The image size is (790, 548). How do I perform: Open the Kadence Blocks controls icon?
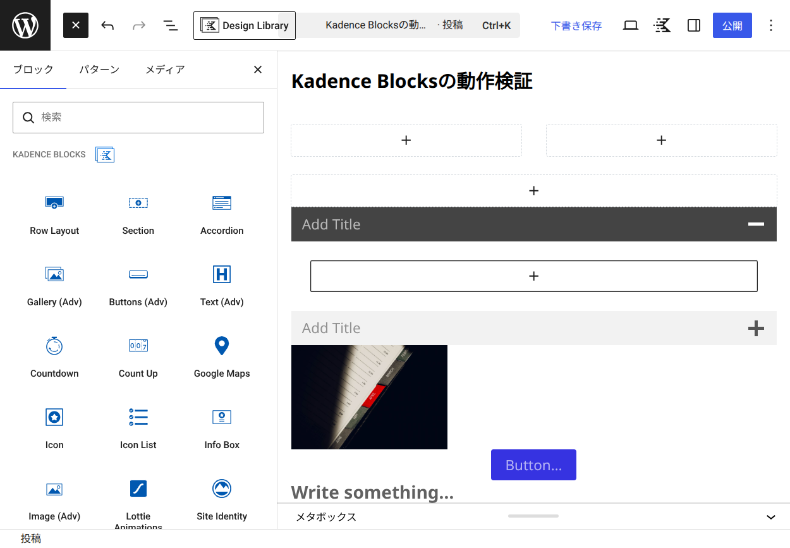(x=662, y=25)
